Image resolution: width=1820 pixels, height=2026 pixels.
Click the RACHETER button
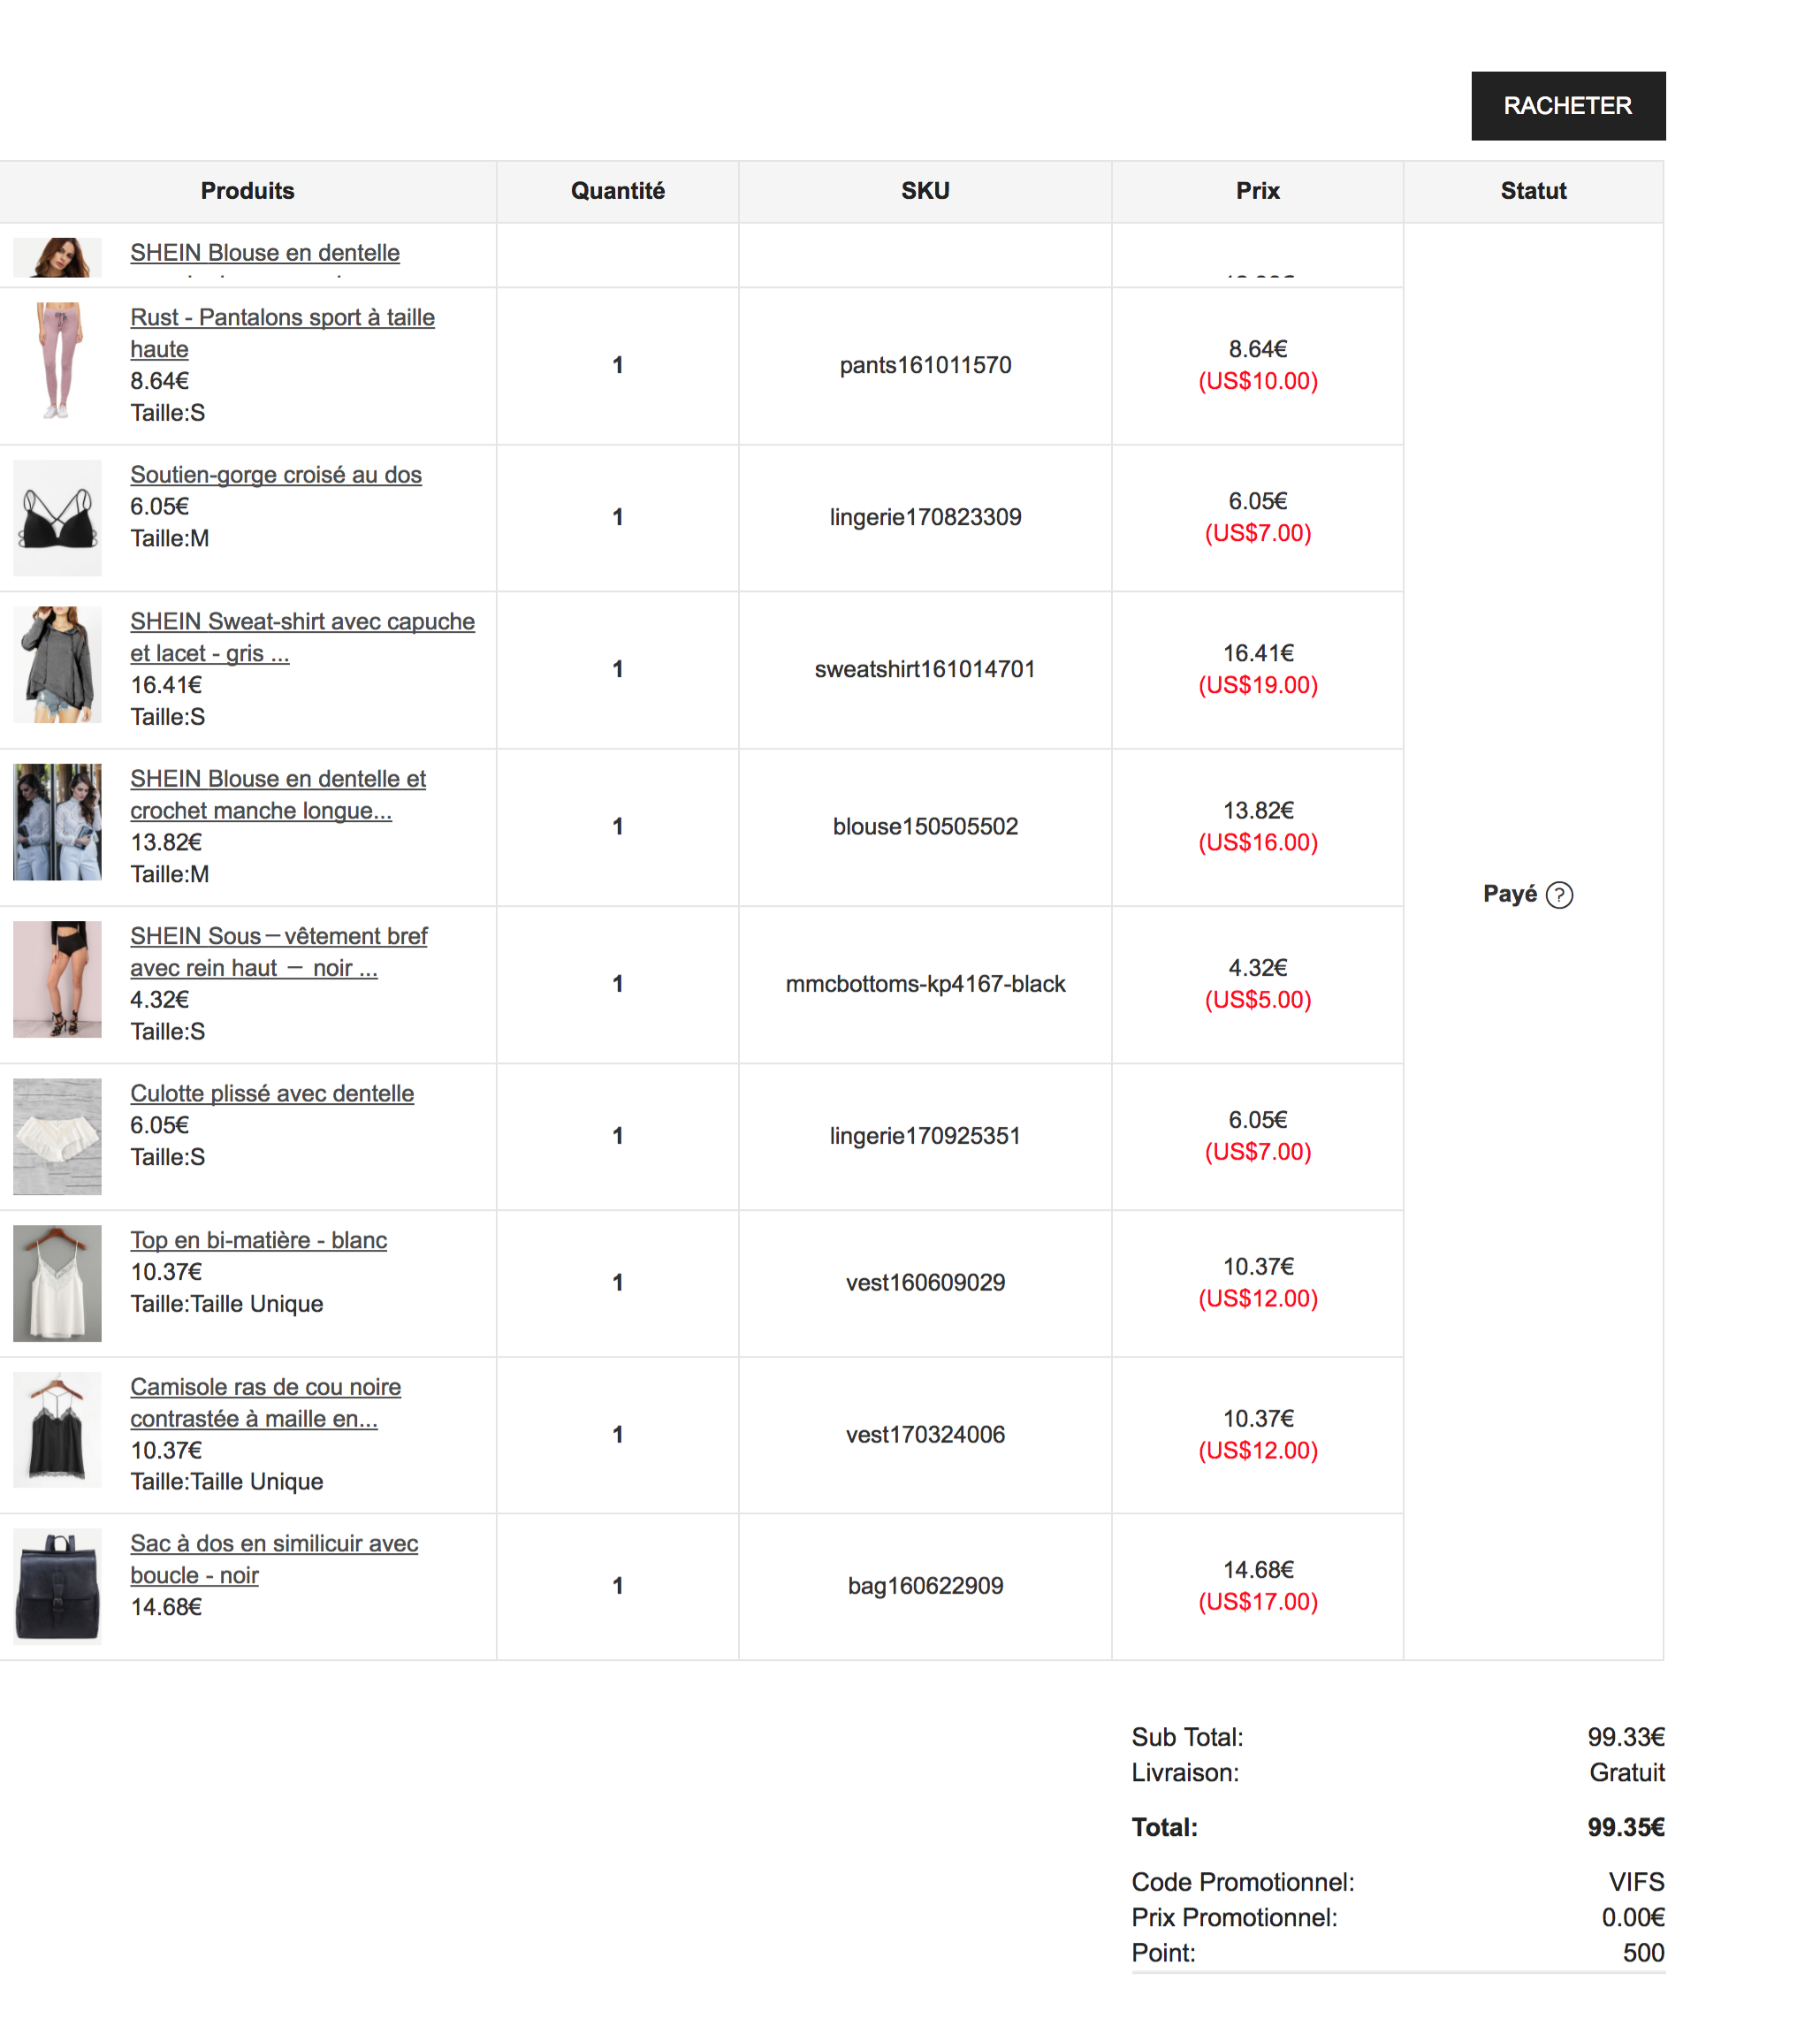tap(1567, 106)
